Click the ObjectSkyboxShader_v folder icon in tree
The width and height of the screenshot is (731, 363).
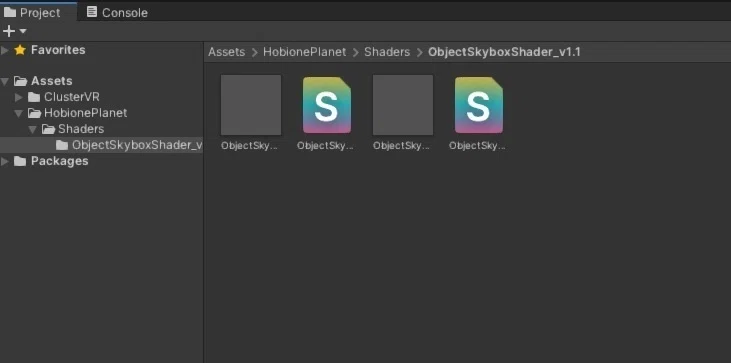[62, 145]
